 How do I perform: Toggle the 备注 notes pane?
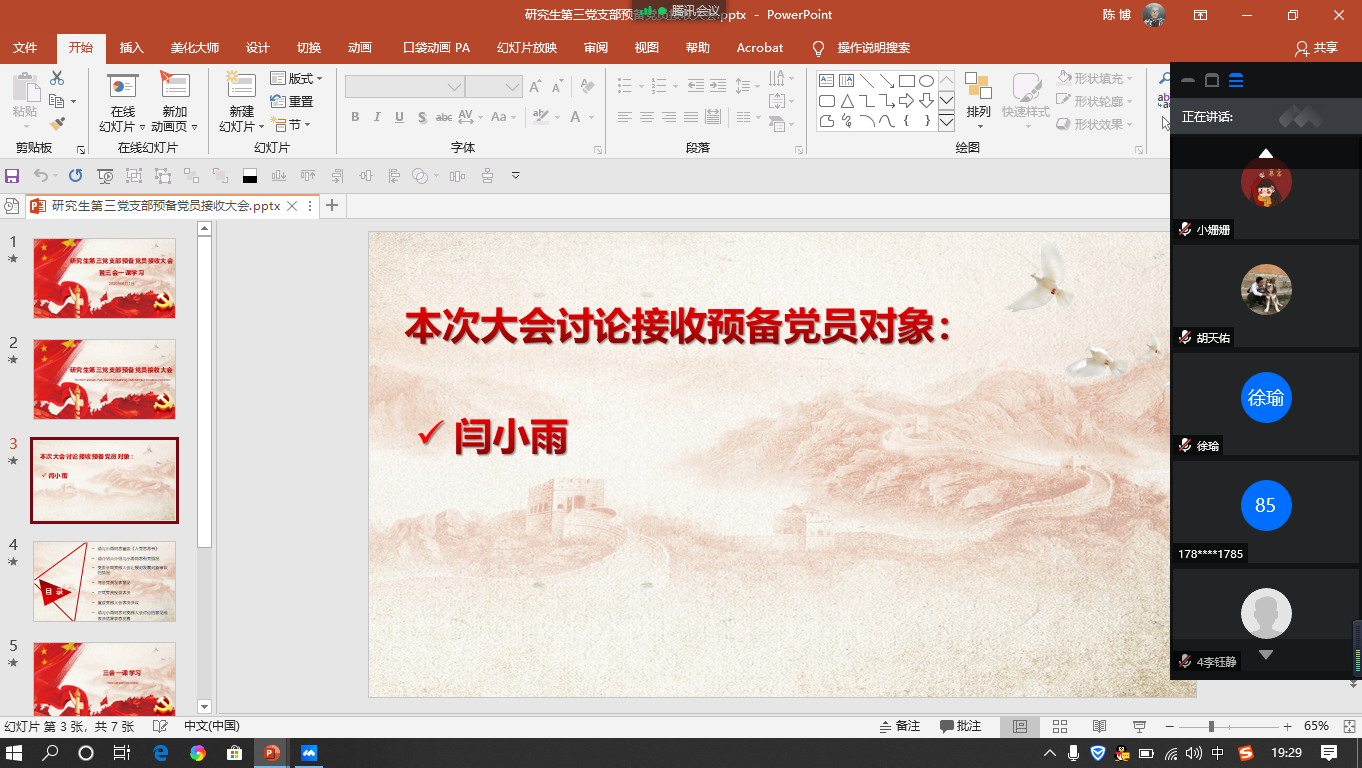(899, 726)
